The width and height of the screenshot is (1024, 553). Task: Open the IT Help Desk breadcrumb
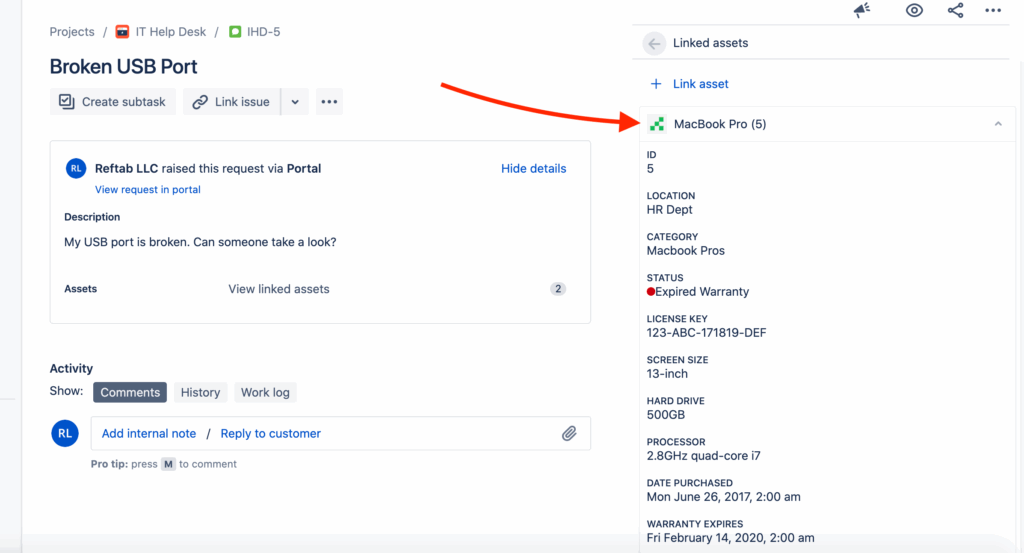tap(170, 31)
